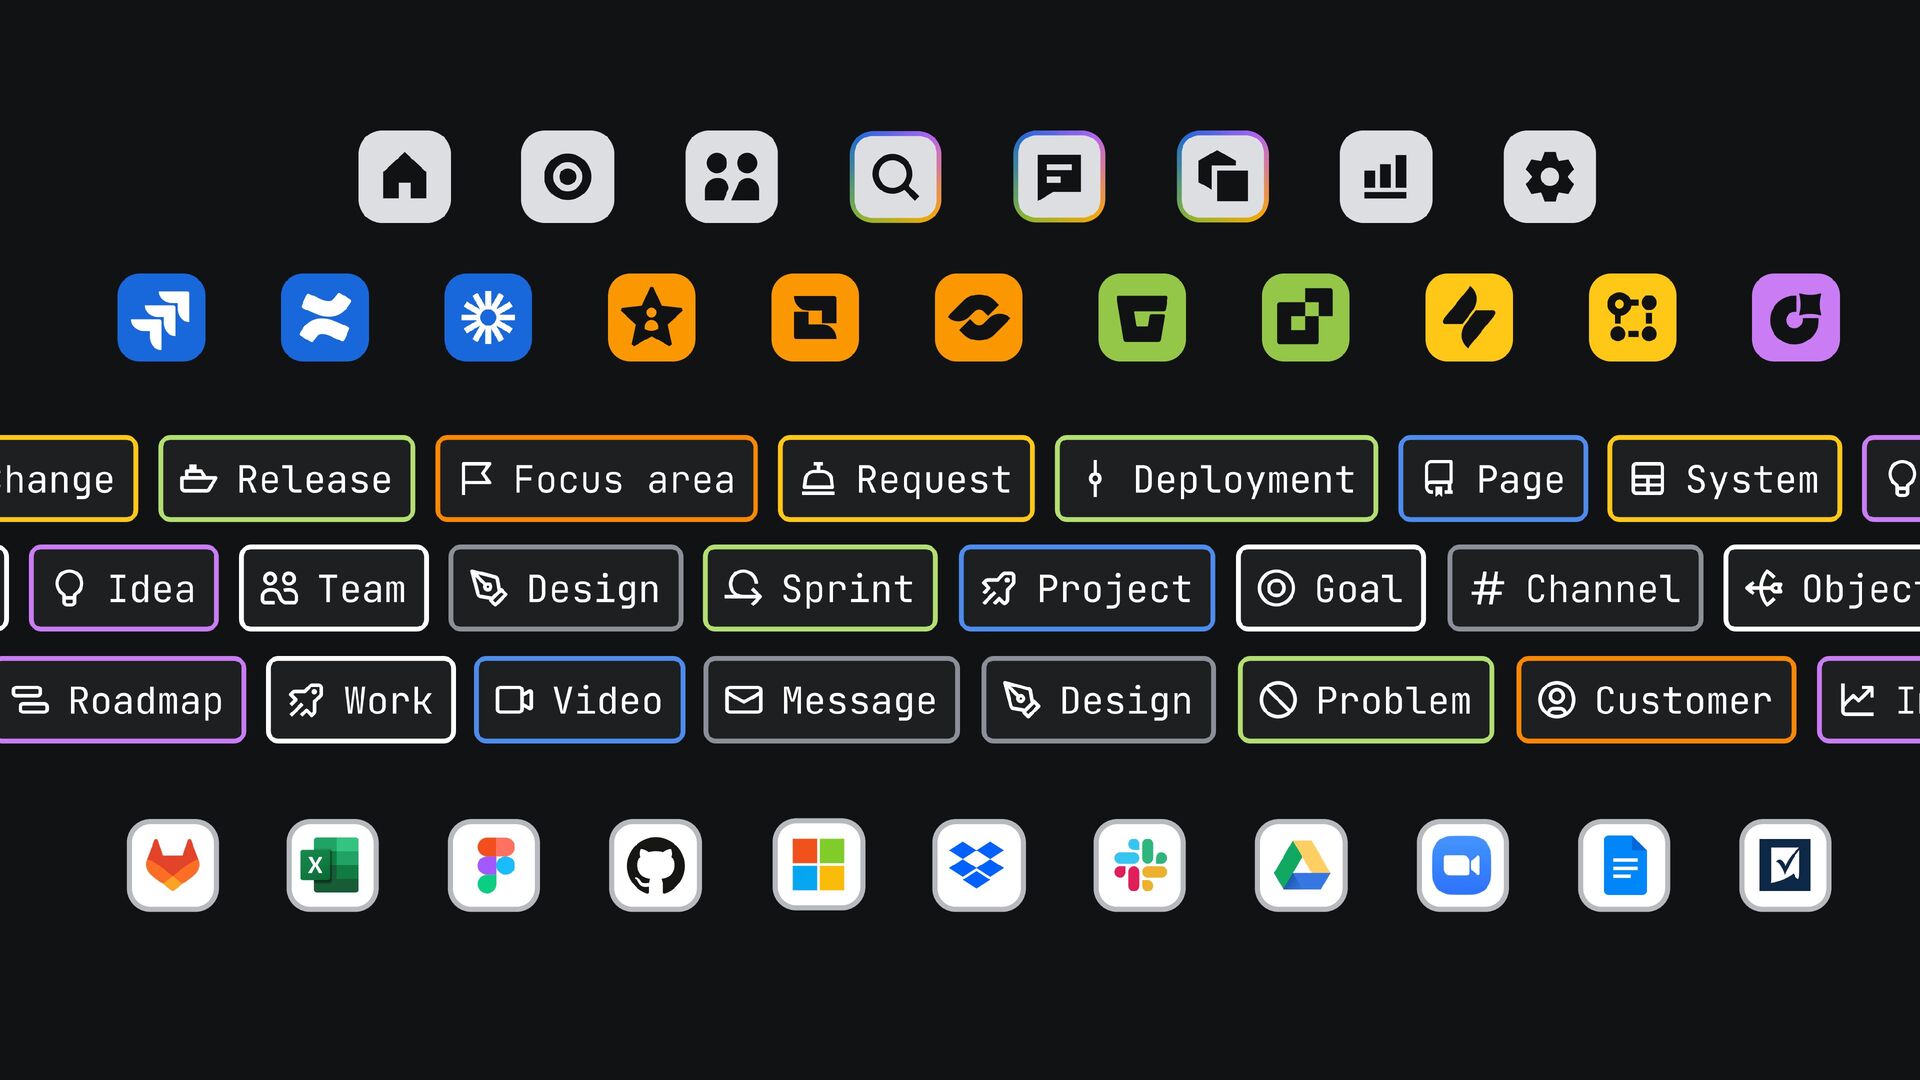Choose the Message tag
This screenshot has height=1080, width=1920.
(x=832, y=700)
